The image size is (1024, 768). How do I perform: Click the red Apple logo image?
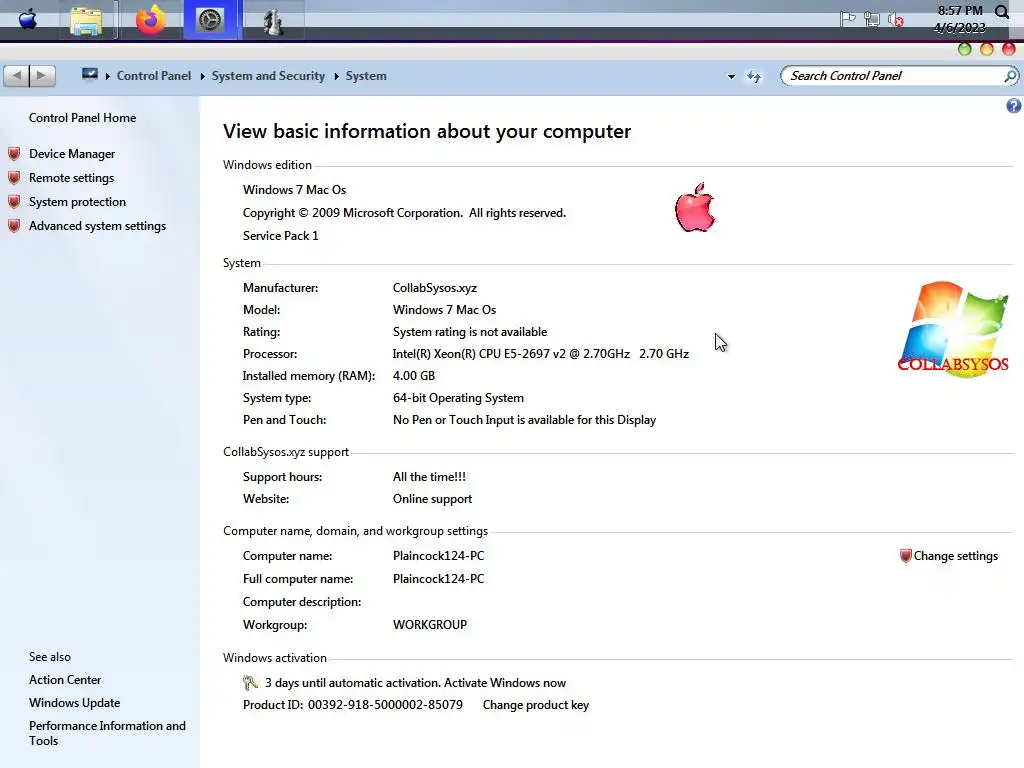[x=695, y=208]
